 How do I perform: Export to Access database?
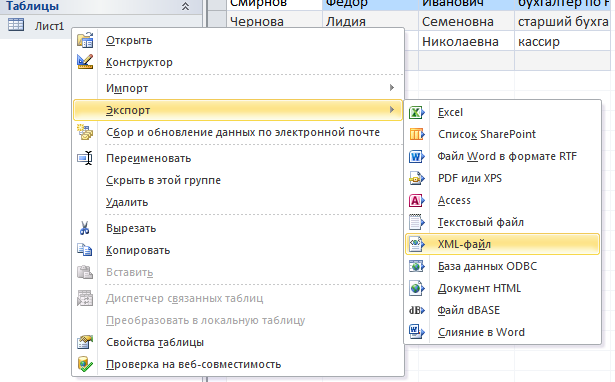(x=502, y=200)
